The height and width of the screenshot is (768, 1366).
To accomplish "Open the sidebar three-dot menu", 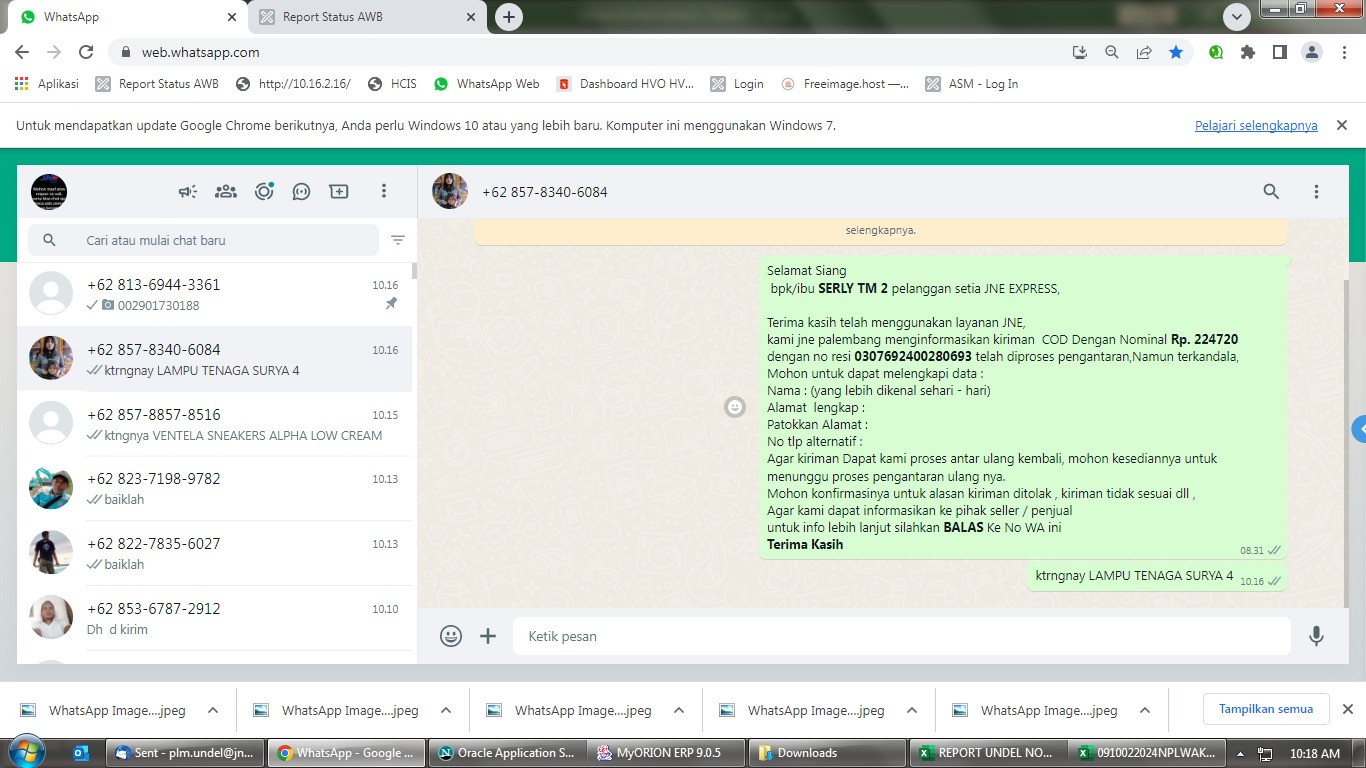I will pyautogui.click(x=383, y=191).
